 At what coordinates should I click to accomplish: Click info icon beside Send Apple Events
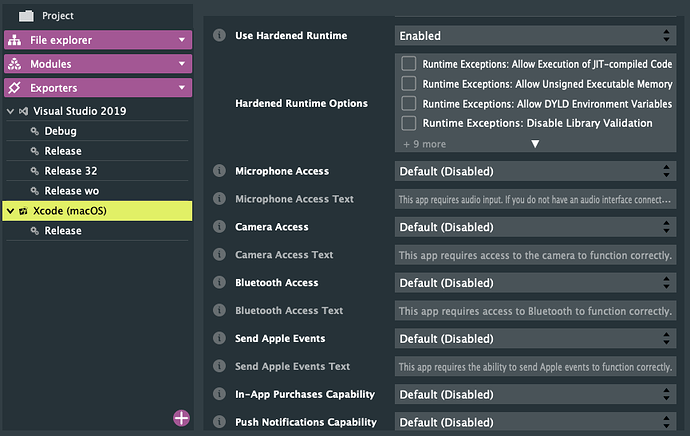coord(219,339)
